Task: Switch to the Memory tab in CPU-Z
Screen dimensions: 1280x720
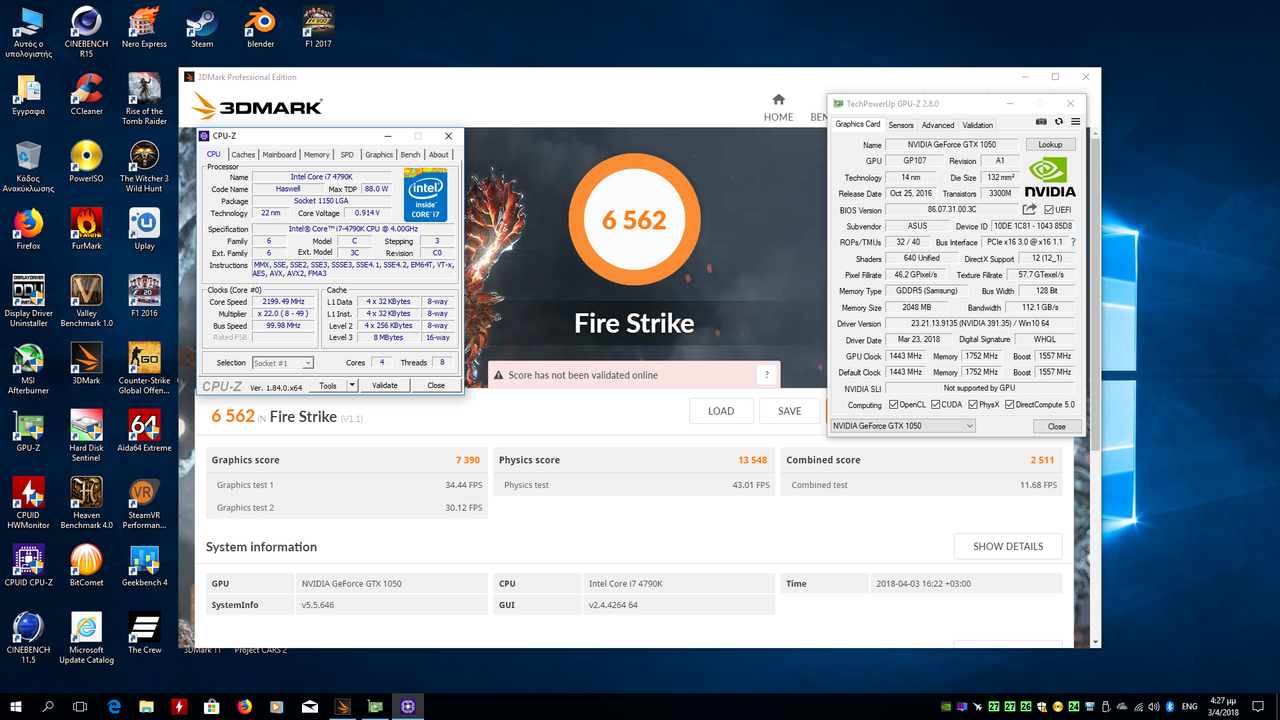Action: pyautogui.click(x=317, y=155)
